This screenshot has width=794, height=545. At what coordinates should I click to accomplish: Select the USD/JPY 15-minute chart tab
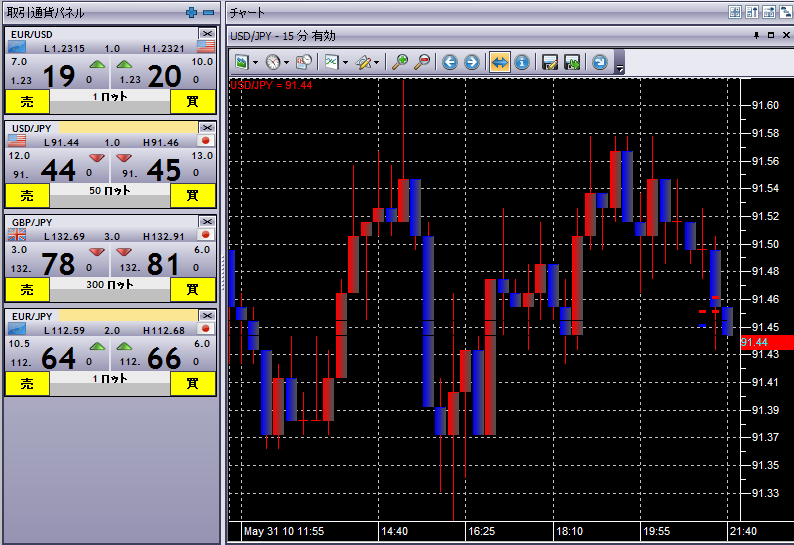point(284,36)
